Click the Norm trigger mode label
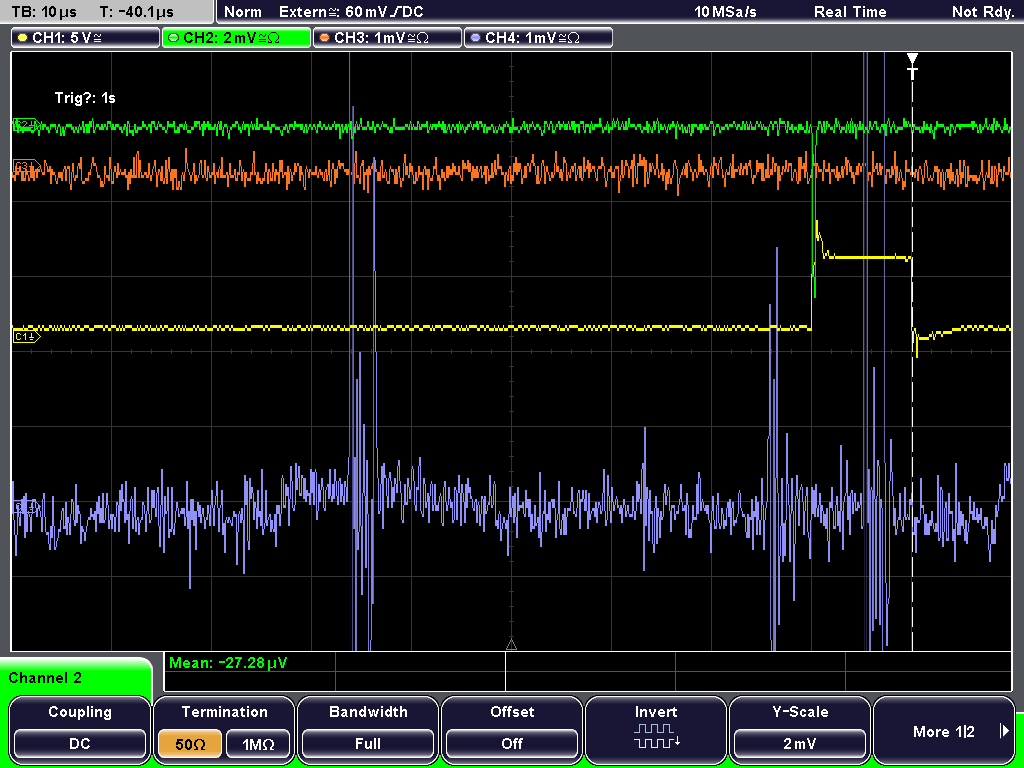Image resolution: width=1024 pixels, height=768 pixels. (242, 12)
